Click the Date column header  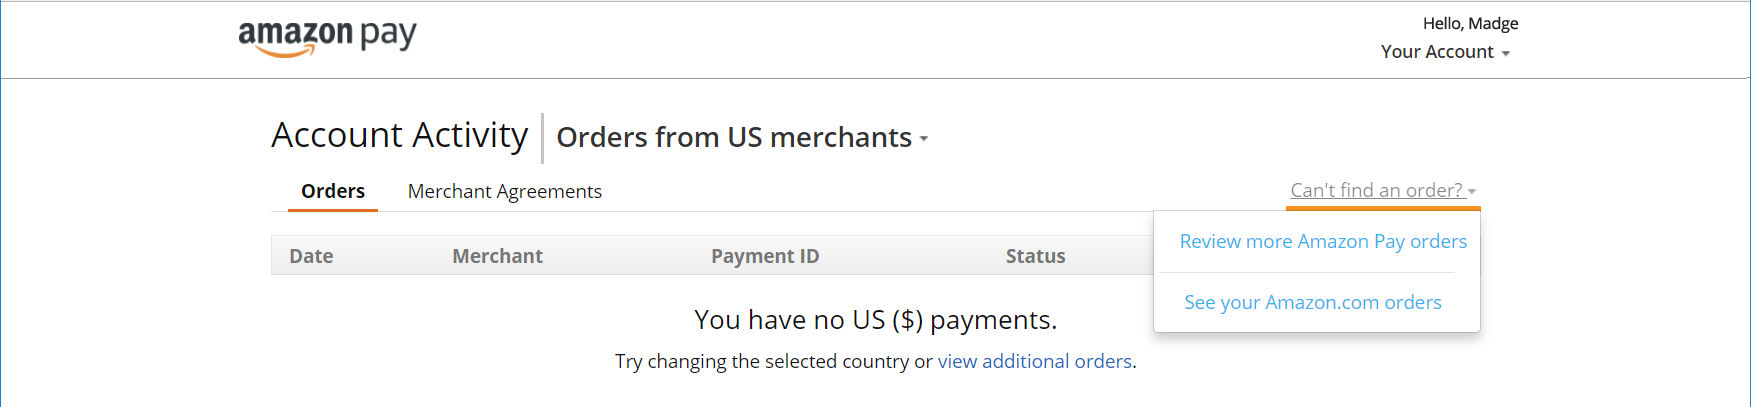tap(311, 256)
